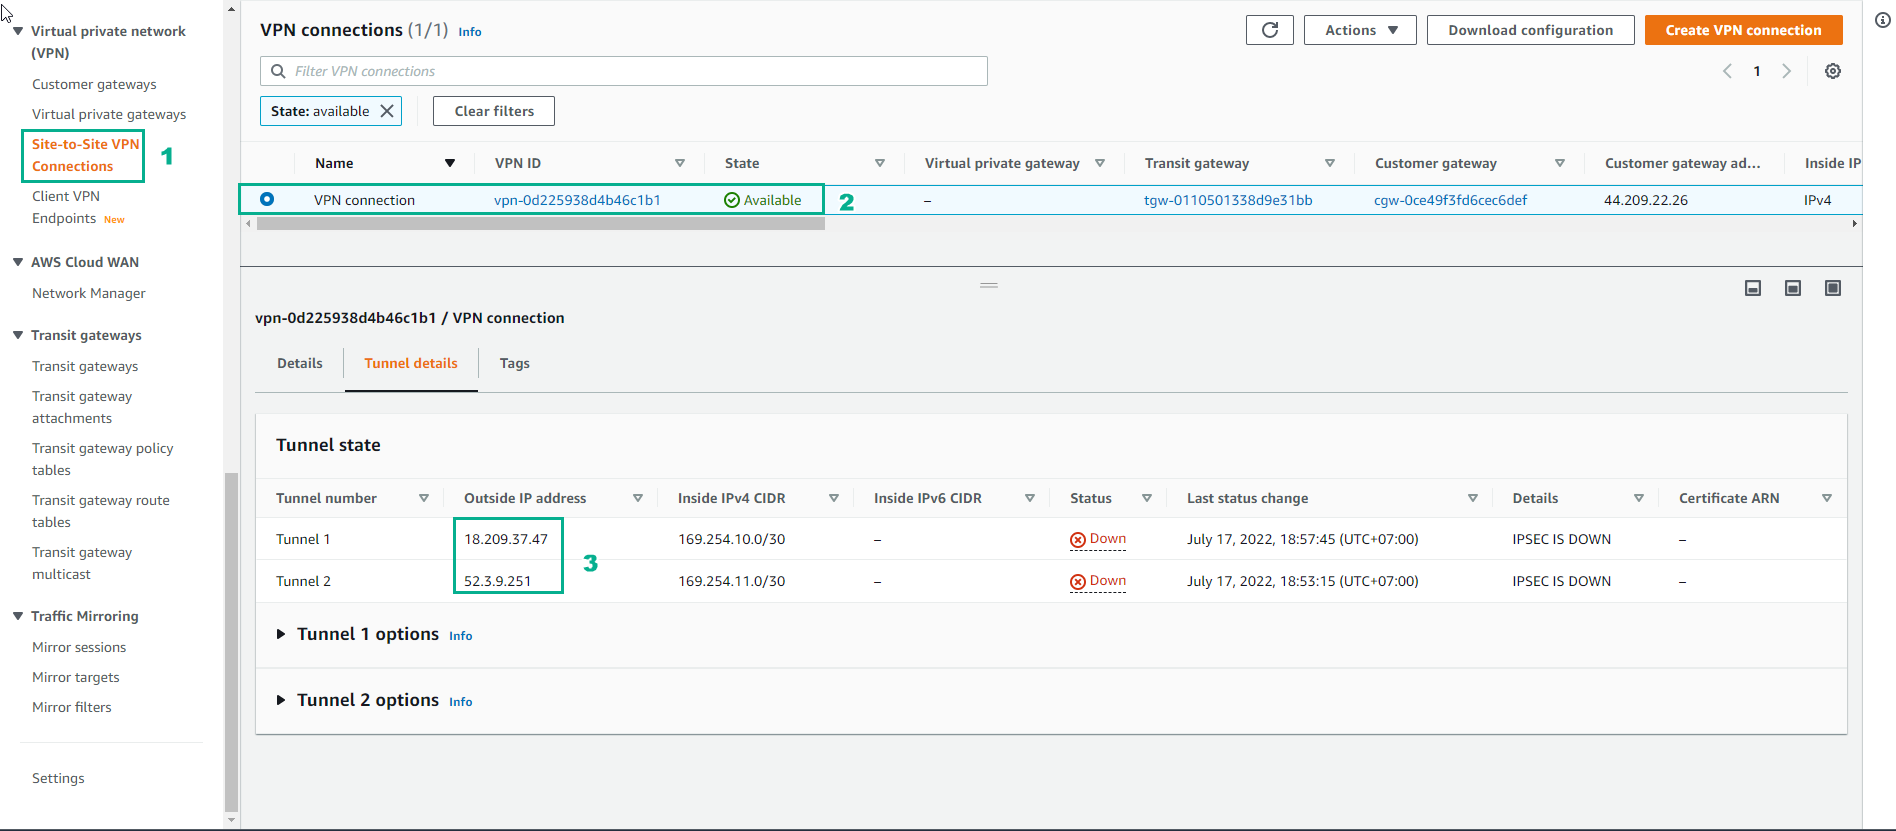Remove the State: available filter

point(387,111)
